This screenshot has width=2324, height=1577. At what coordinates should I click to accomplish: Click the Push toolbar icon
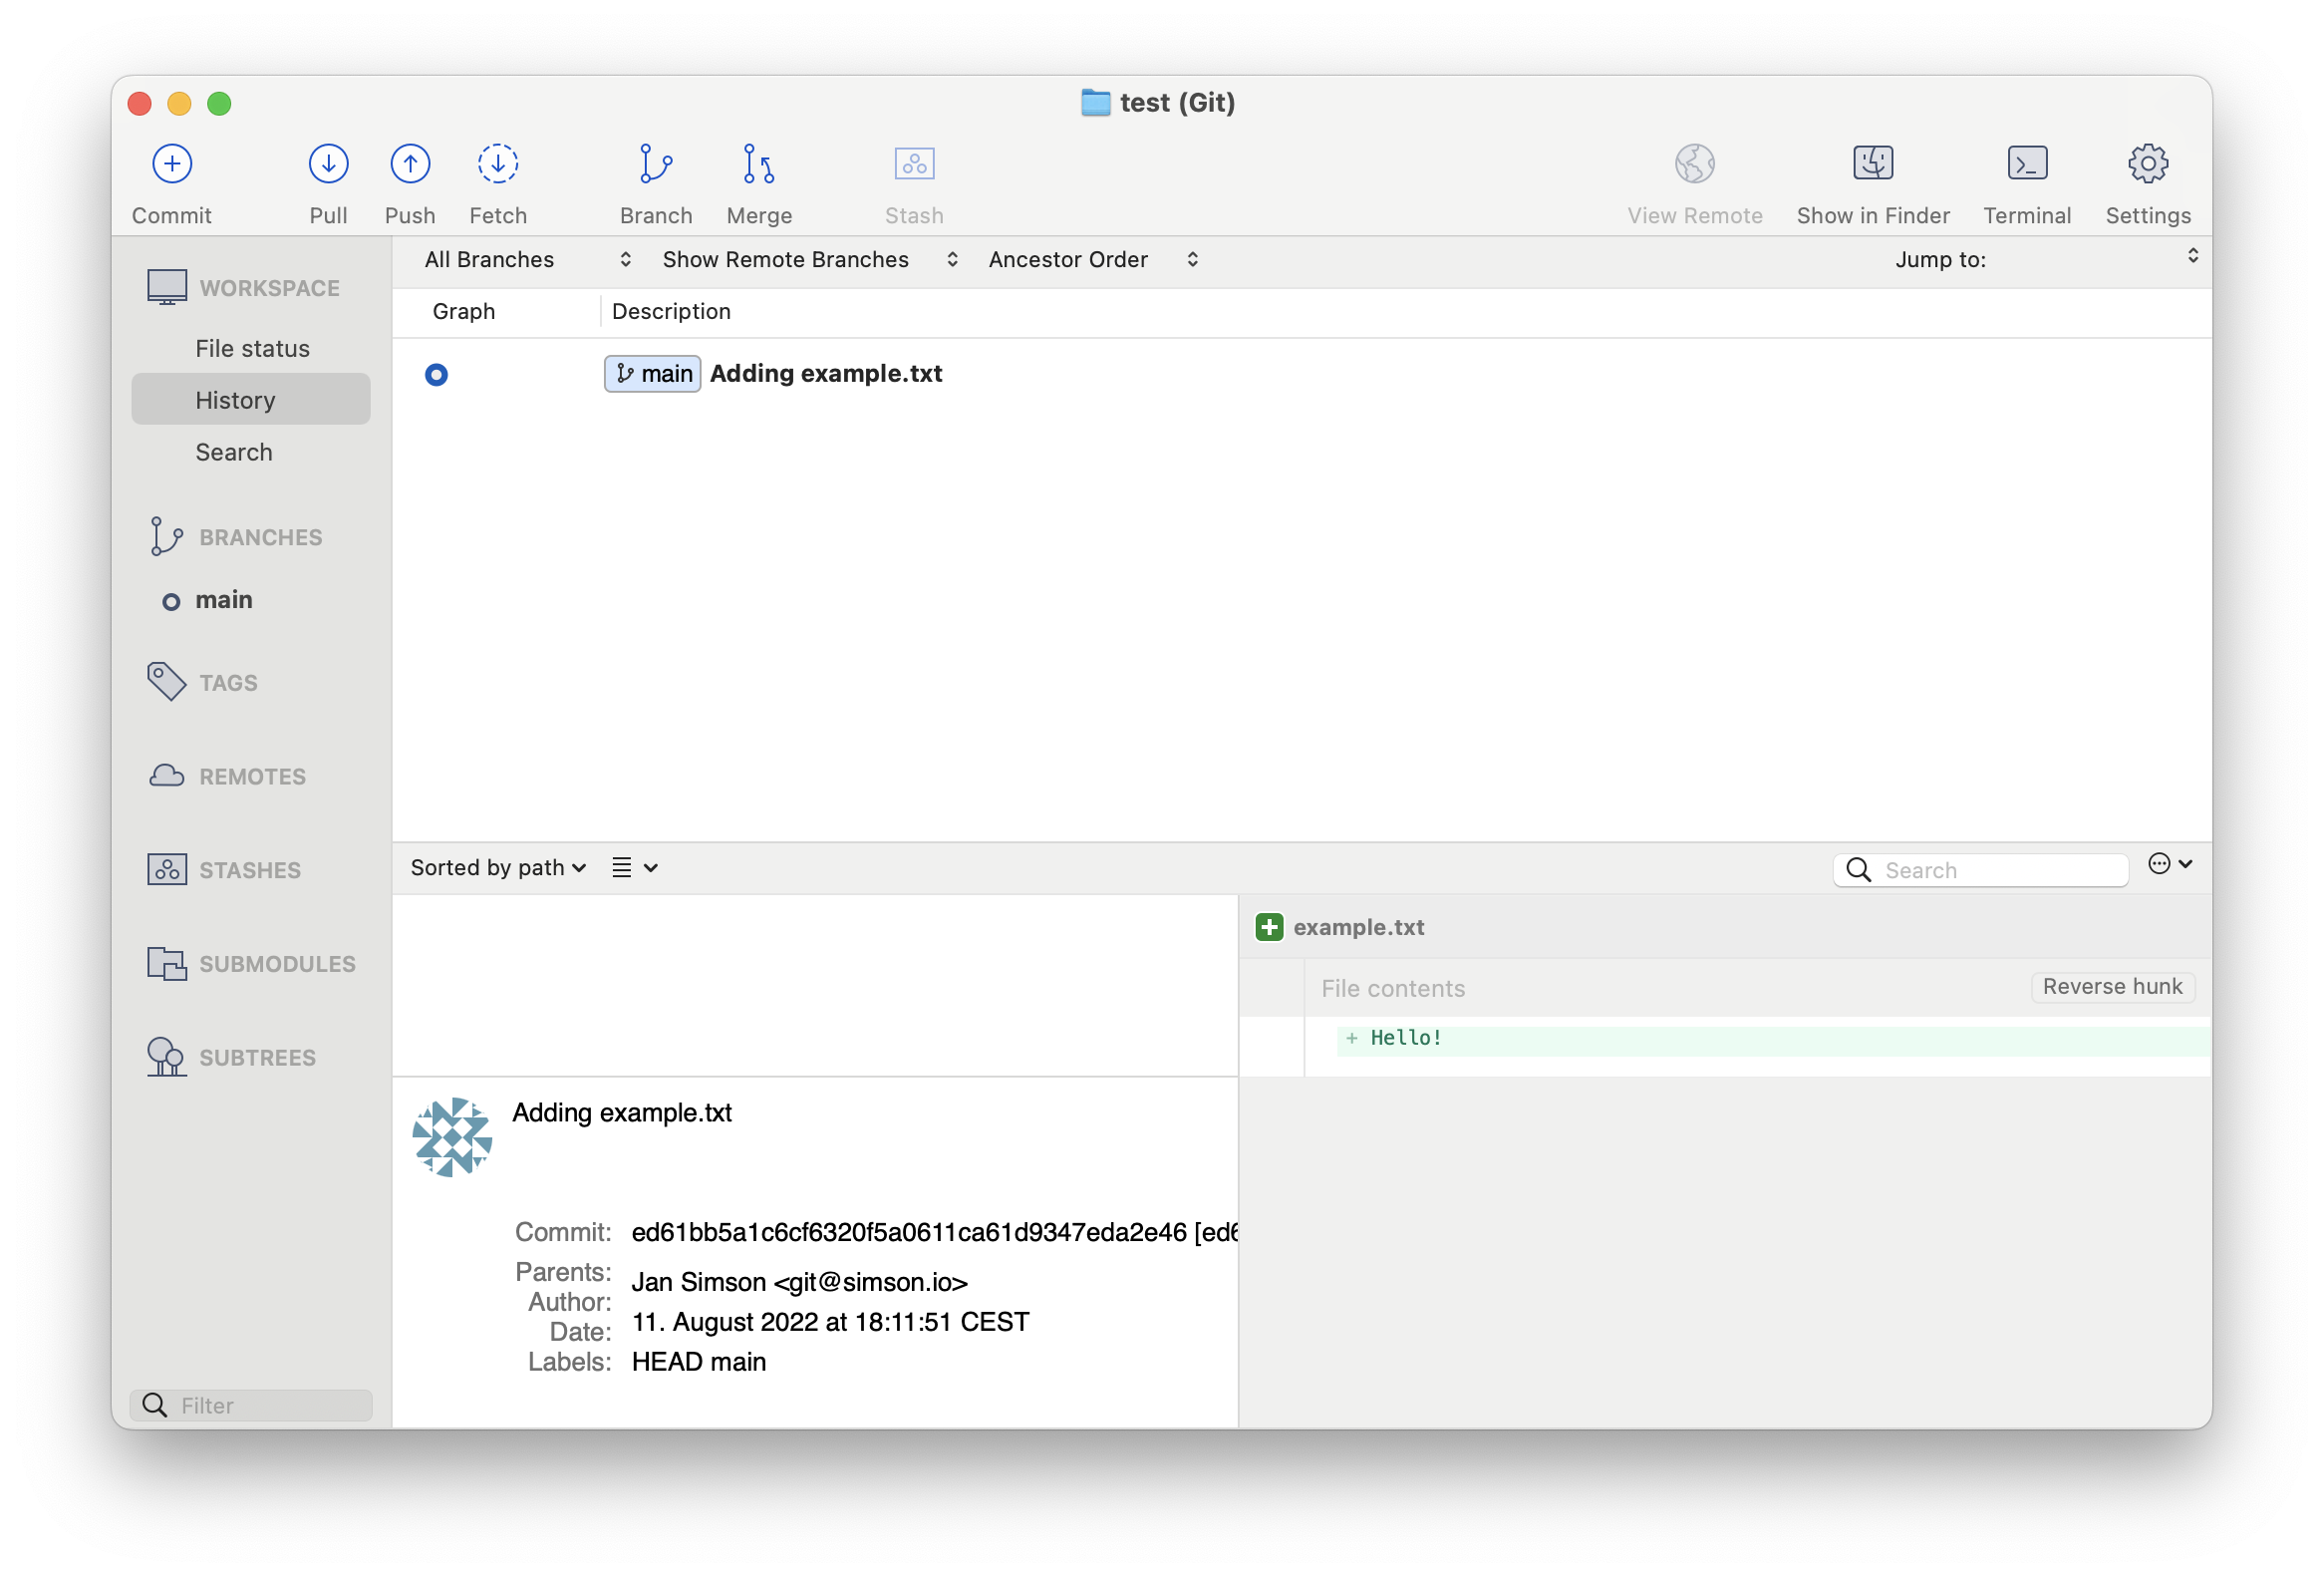pos(410,164)
